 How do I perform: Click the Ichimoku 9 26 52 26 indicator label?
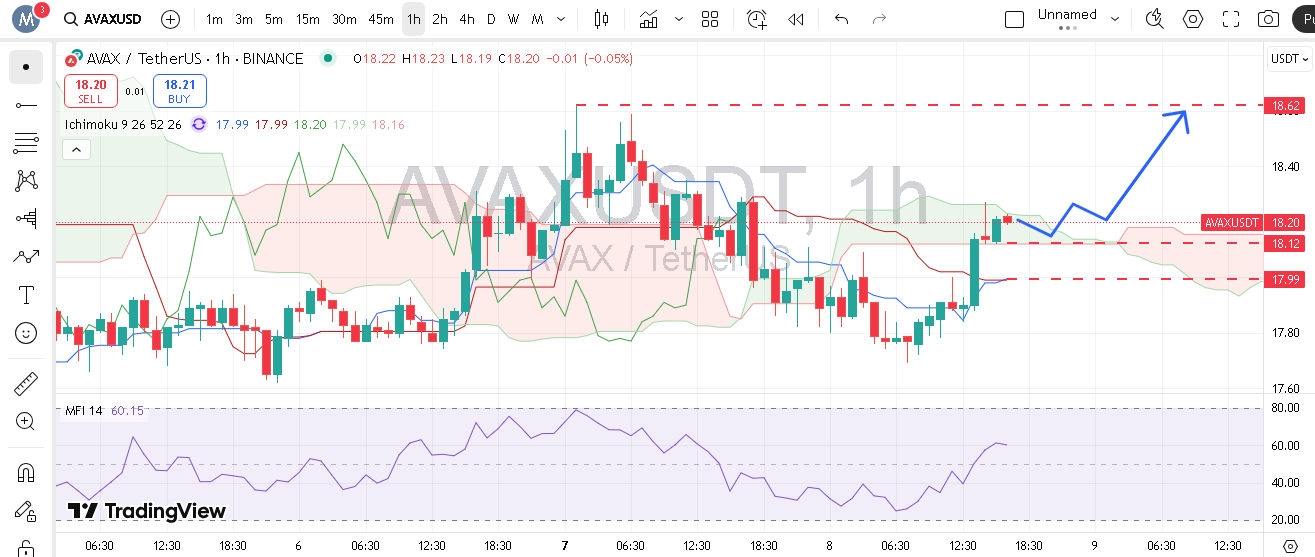click(123, 124)
